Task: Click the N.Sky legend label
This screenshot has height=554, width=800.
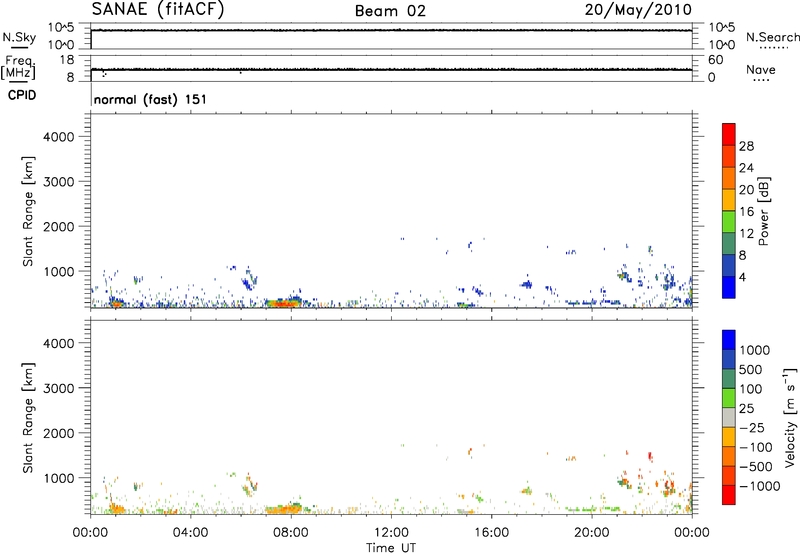Action: pos(19,37)
